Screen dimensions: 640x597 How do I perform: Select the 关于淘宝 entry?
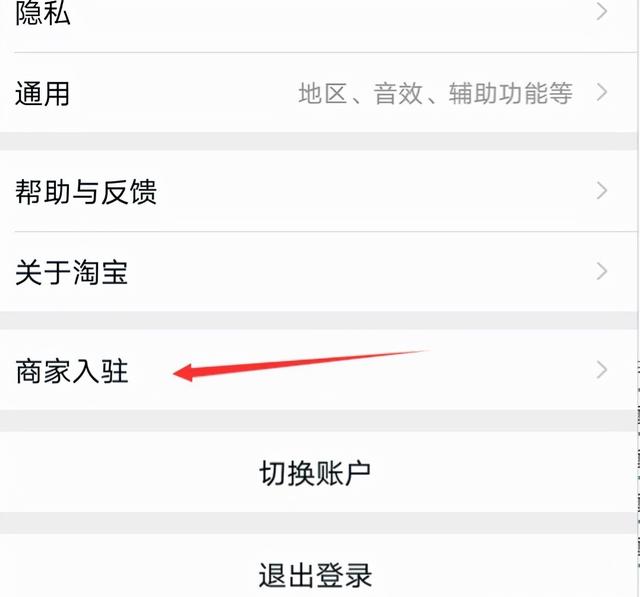pos(318,271)
